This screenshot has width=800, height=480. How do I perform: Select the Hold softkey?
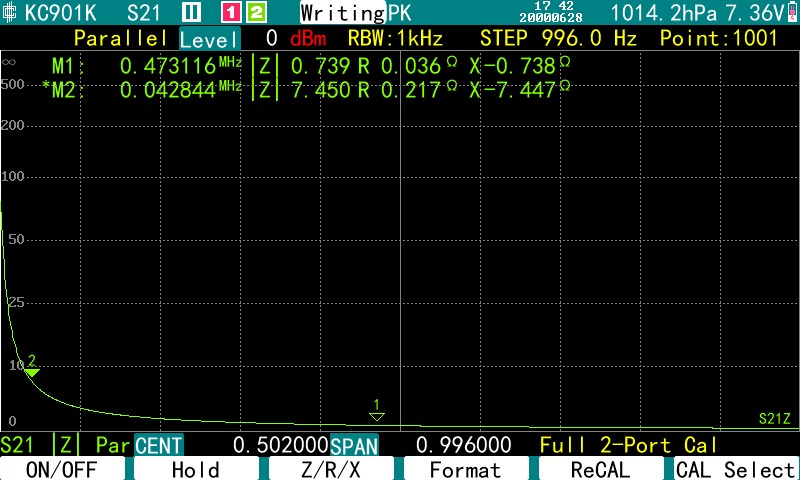click(196, 468)
